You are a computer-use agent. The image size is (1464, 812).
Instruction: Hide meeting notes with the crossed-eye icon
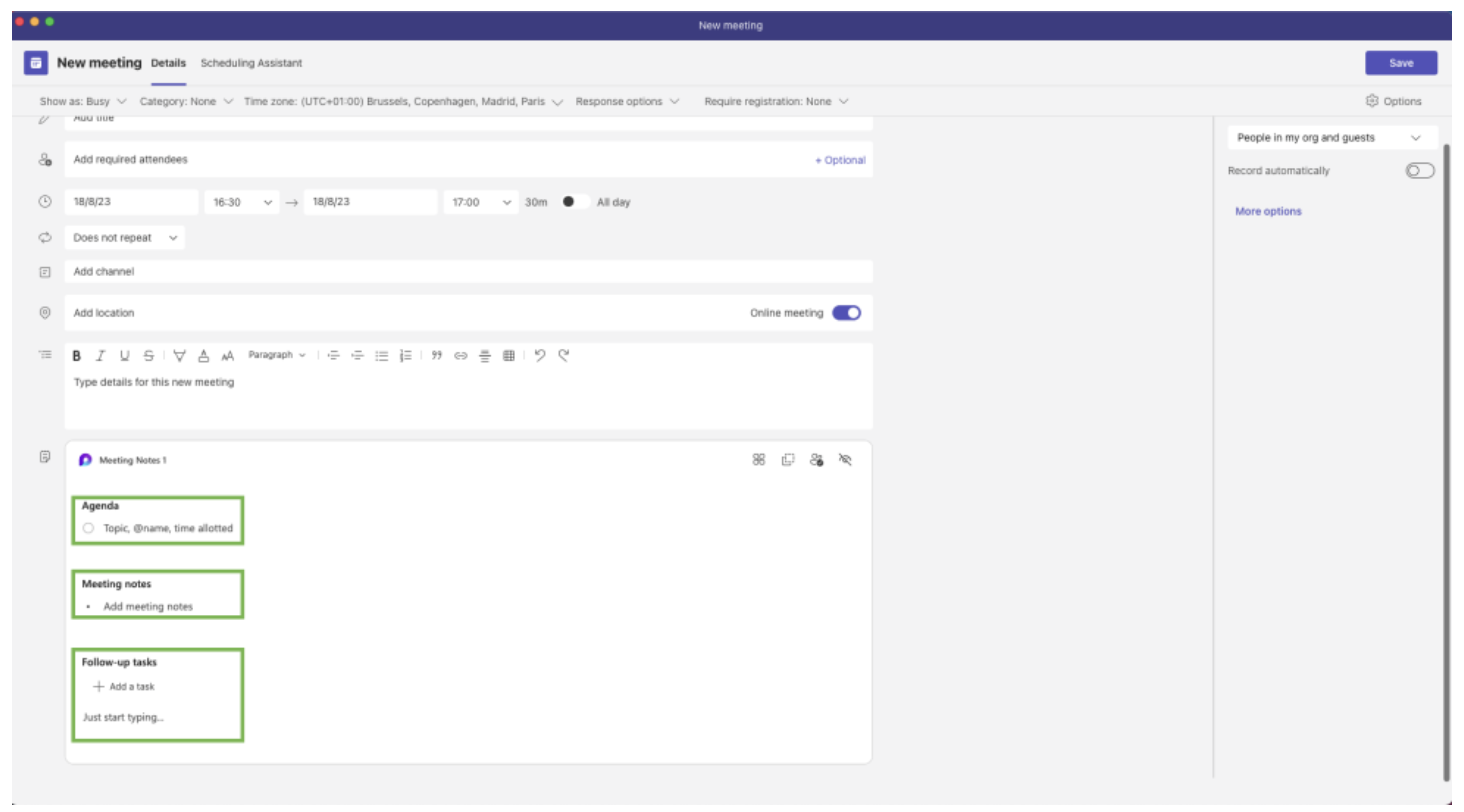tap(845, 460)
